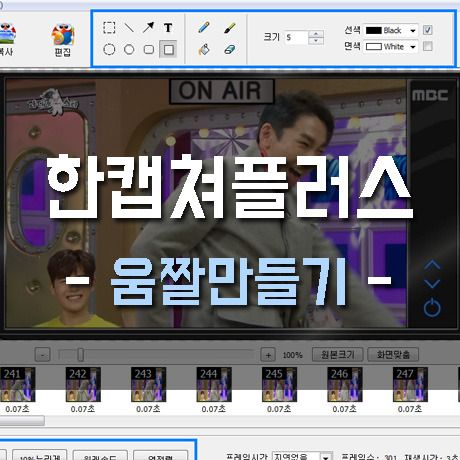This screenshot has height=460, width=460.
Task: Click the Black line color swatch
Action: pos(374,30)
